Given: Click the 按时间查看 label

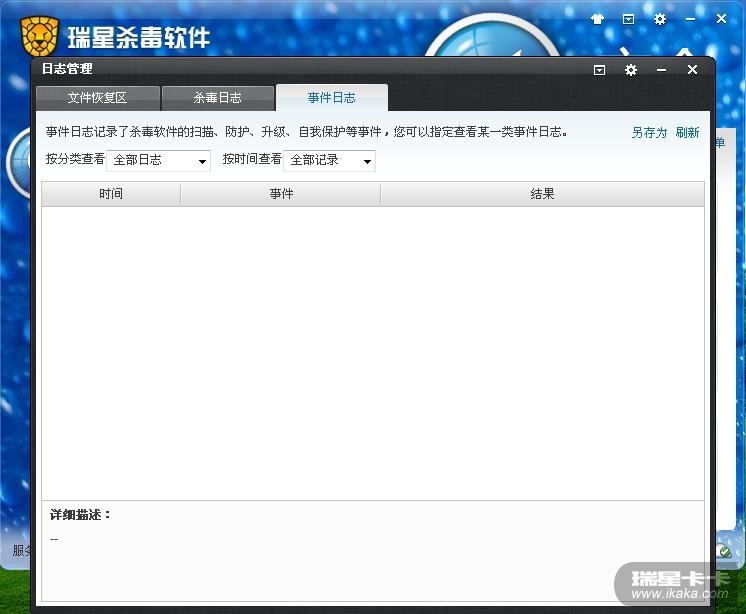Looking at the screenshot, I should tap(252, 159).
